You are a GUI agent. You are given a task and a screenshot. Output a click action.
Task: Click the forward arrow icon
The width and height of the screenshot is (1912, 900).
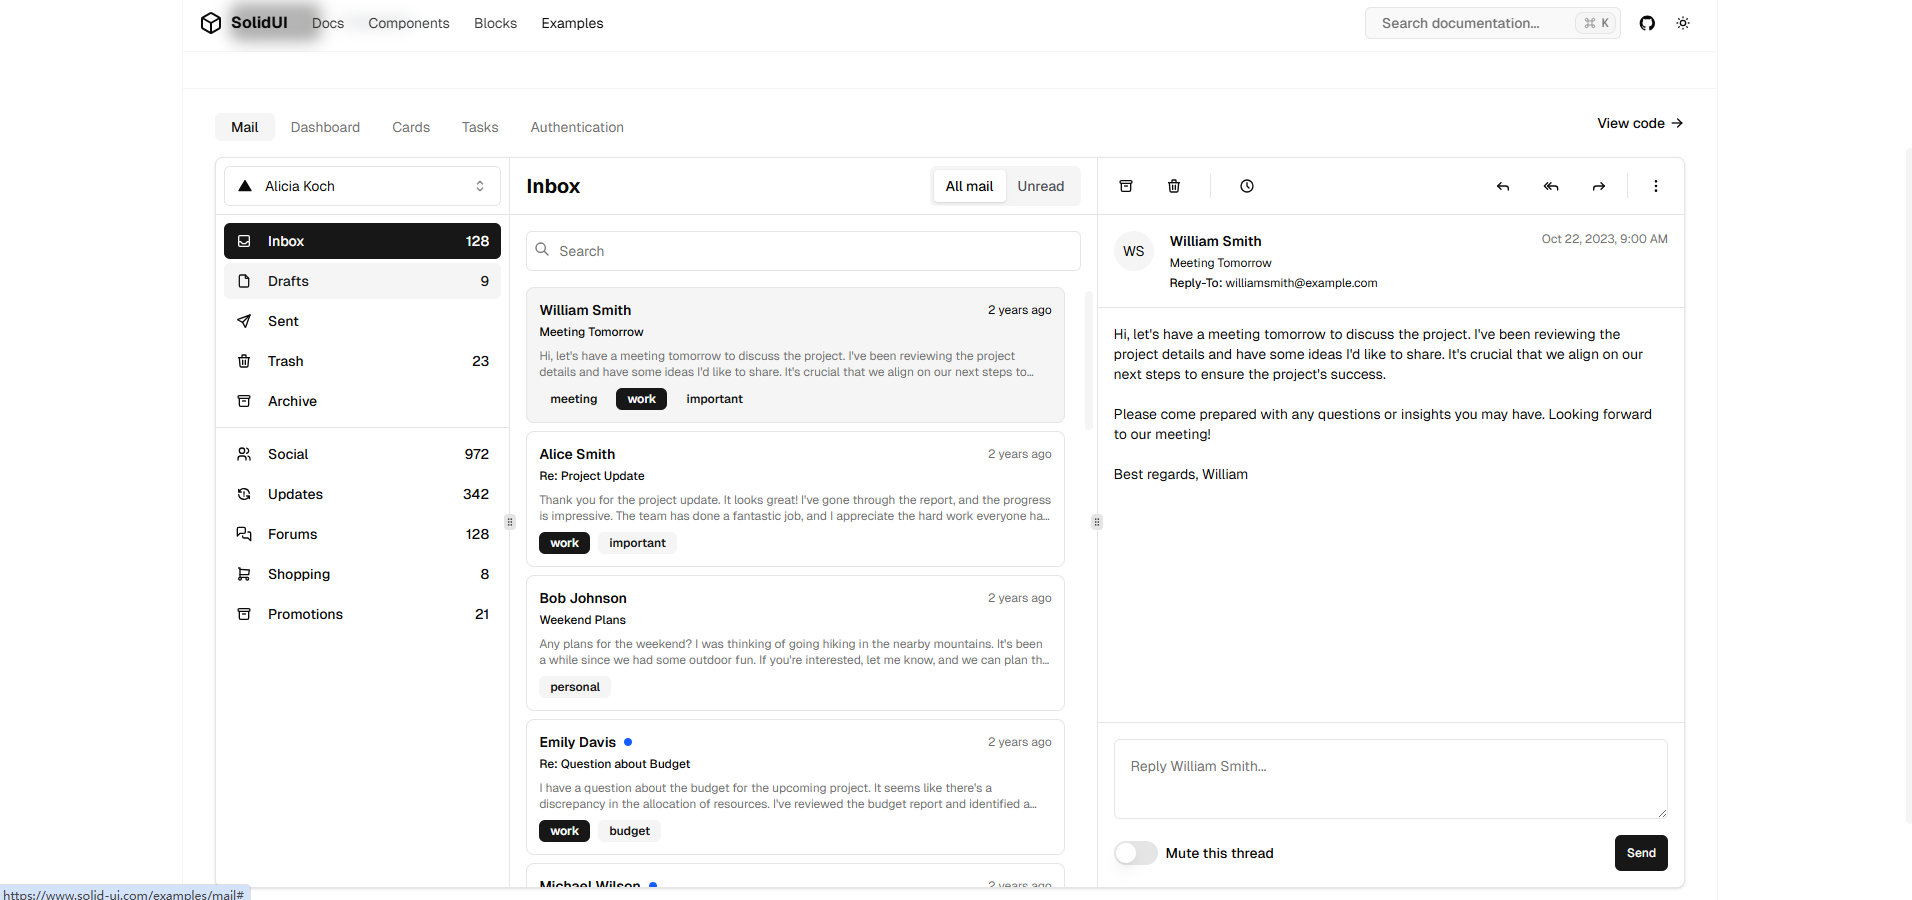(x=1599, y=186)
